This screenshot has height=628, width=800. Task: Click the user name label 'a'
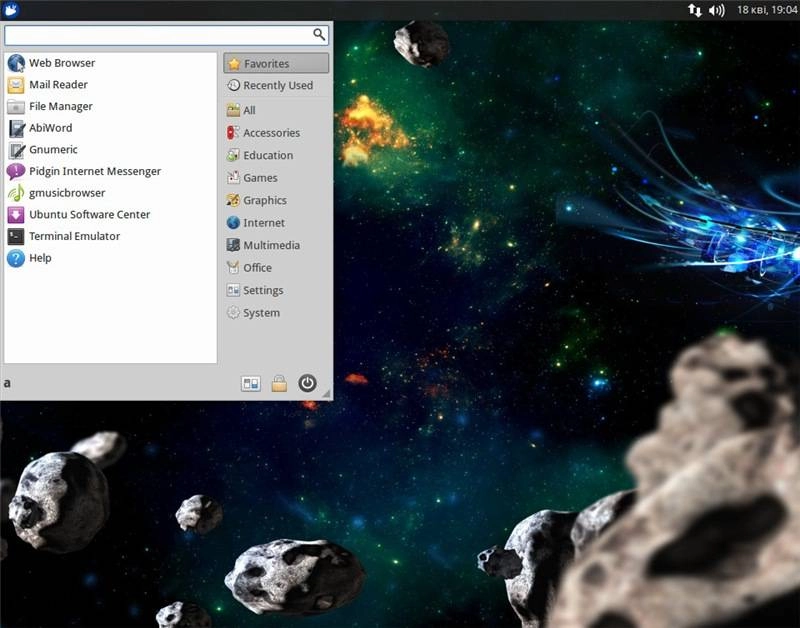coord(7,383)
